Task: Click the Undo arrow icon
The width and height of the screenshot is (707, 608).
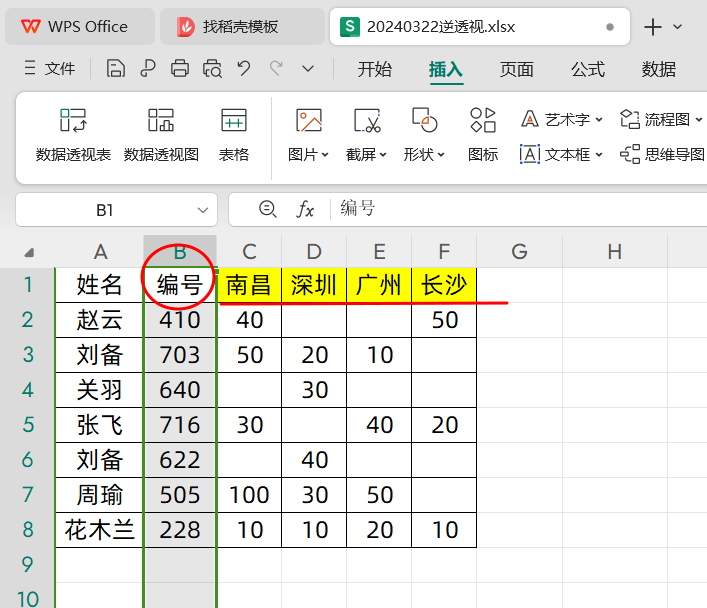Action: point(244,69)
